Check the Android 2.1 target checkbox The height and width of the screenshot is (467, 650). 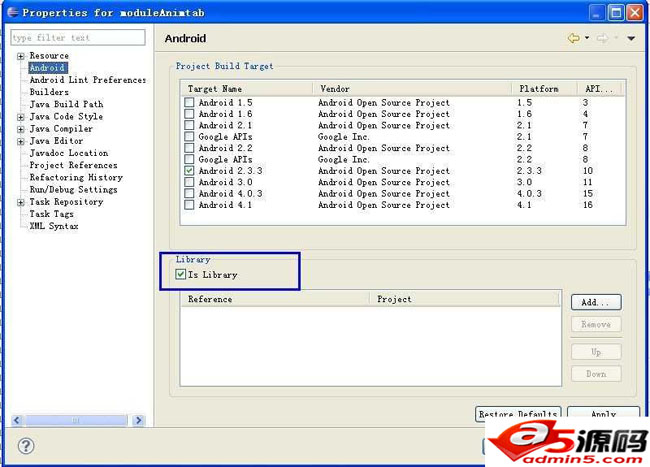click(x=189, y=125)
